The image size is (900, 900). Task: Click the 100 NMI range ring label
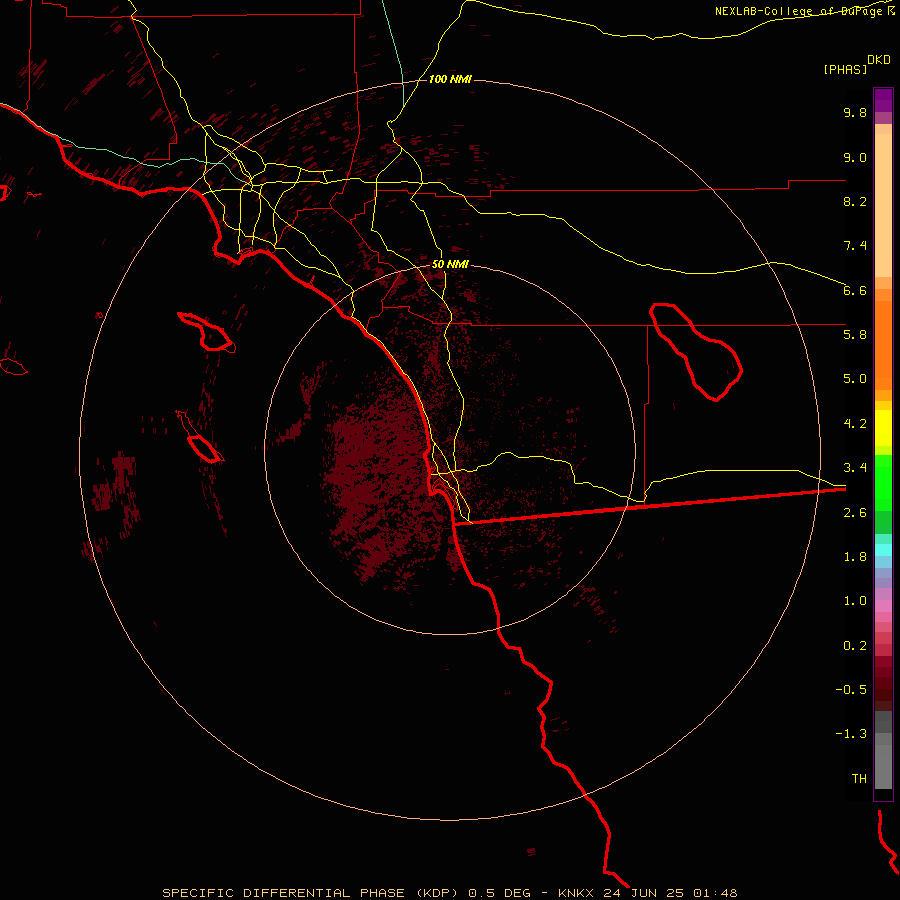click(x=450, y=79)
